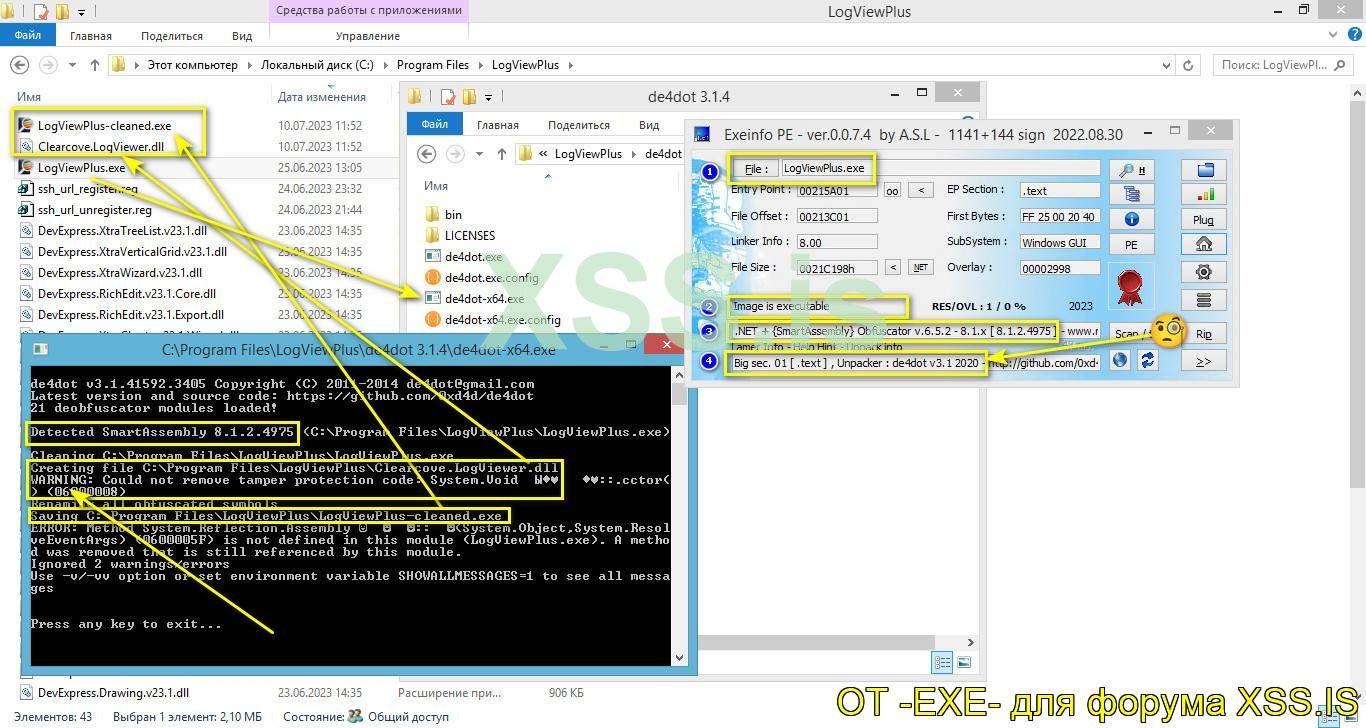Open the gear options button in Exeinfo PE
Image resolution: width=1366 pixels, height=728 pixels.
(1204, 272)
